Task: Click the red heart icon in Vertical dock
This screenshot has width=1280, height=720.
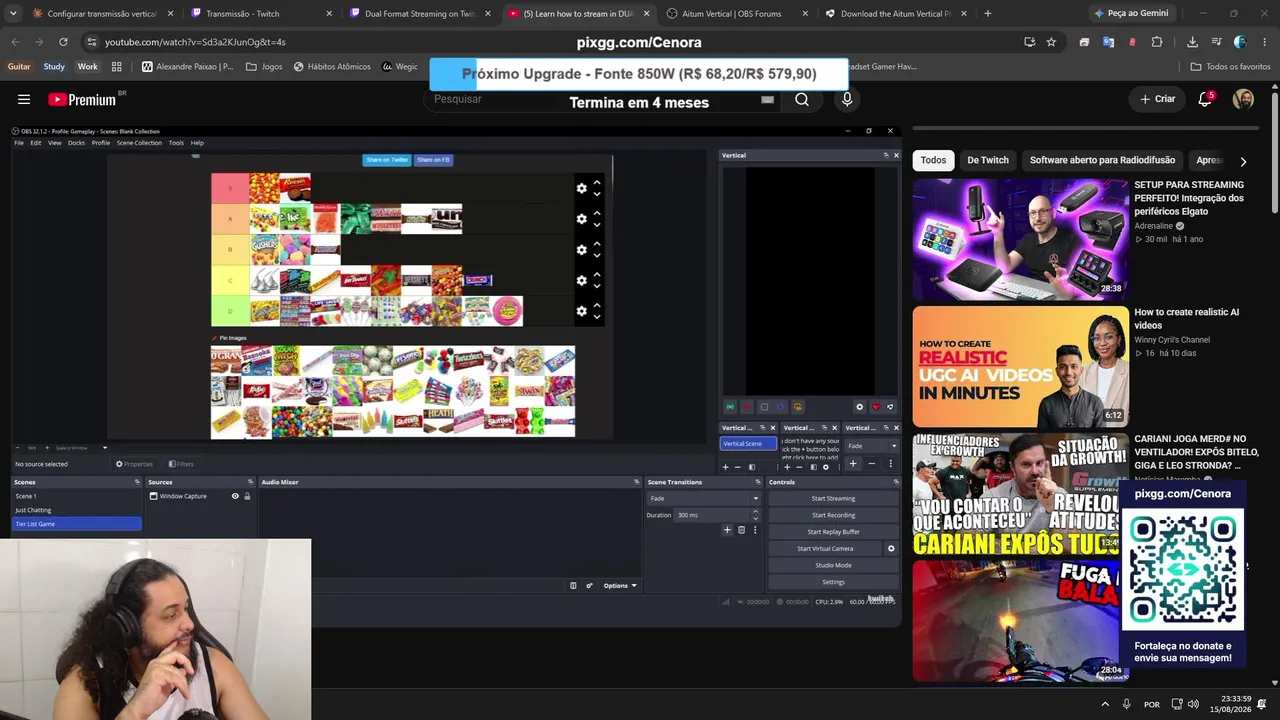Action: pos(876,407)
